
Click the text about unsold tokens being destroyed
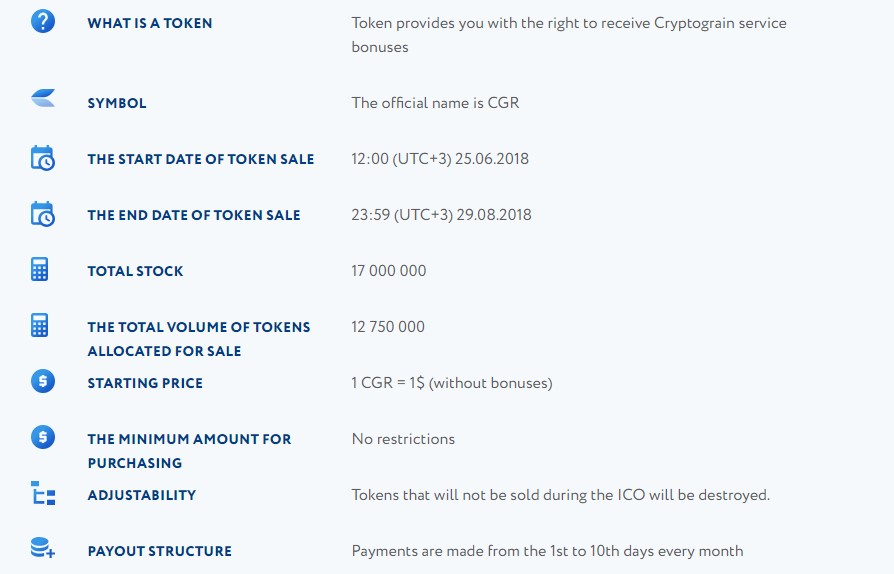560,495
